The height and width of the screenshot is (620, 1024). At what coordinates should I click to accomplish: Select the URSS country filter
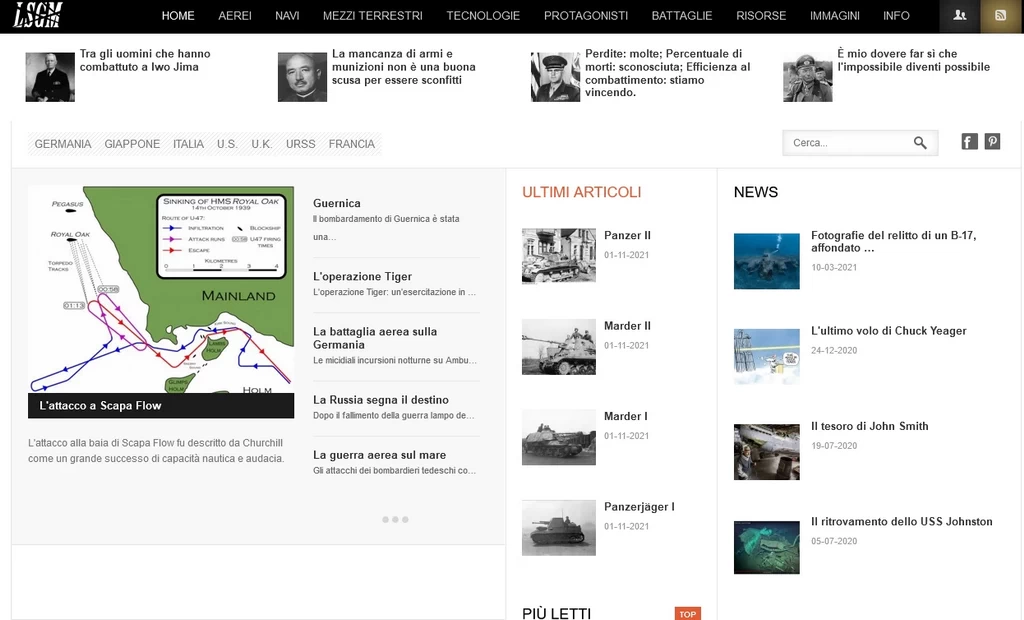click(x=300, y=144)
